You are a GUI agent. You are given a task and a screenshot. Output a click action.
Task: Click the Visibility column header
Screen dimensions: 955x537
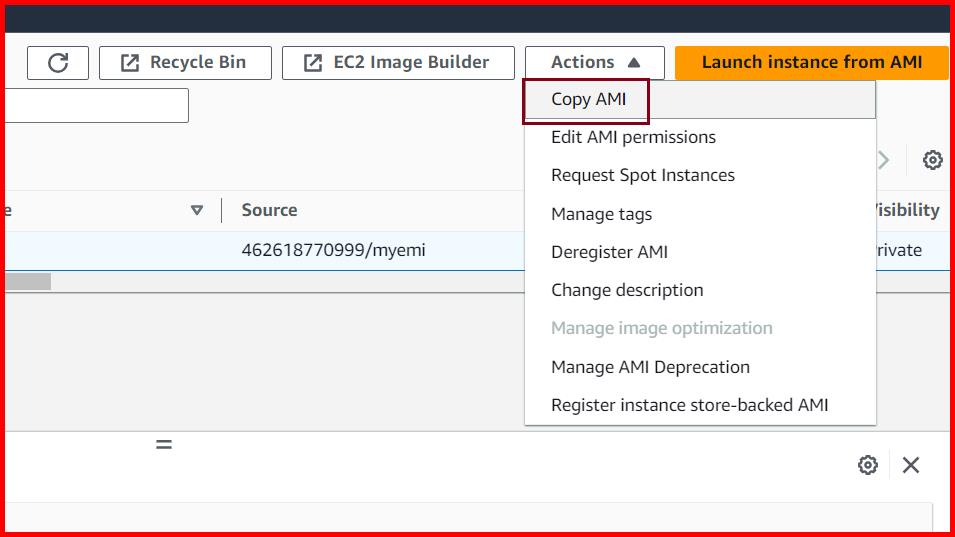(908, 210)
